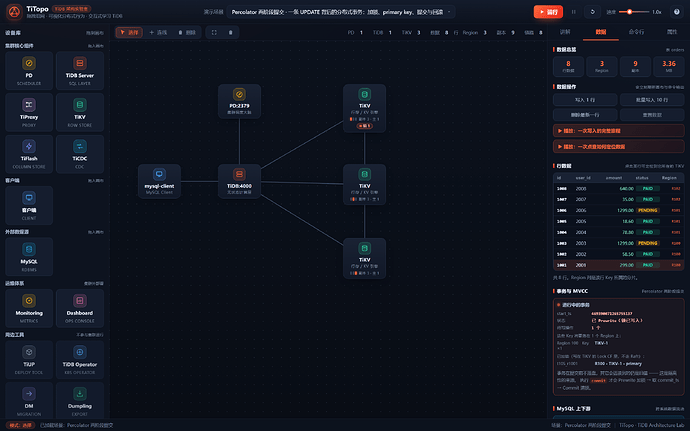The height and width of the screenshot is (431, 690).
Task: Click the fit-to-screen canvas icon
Action: tap(214, 32)
